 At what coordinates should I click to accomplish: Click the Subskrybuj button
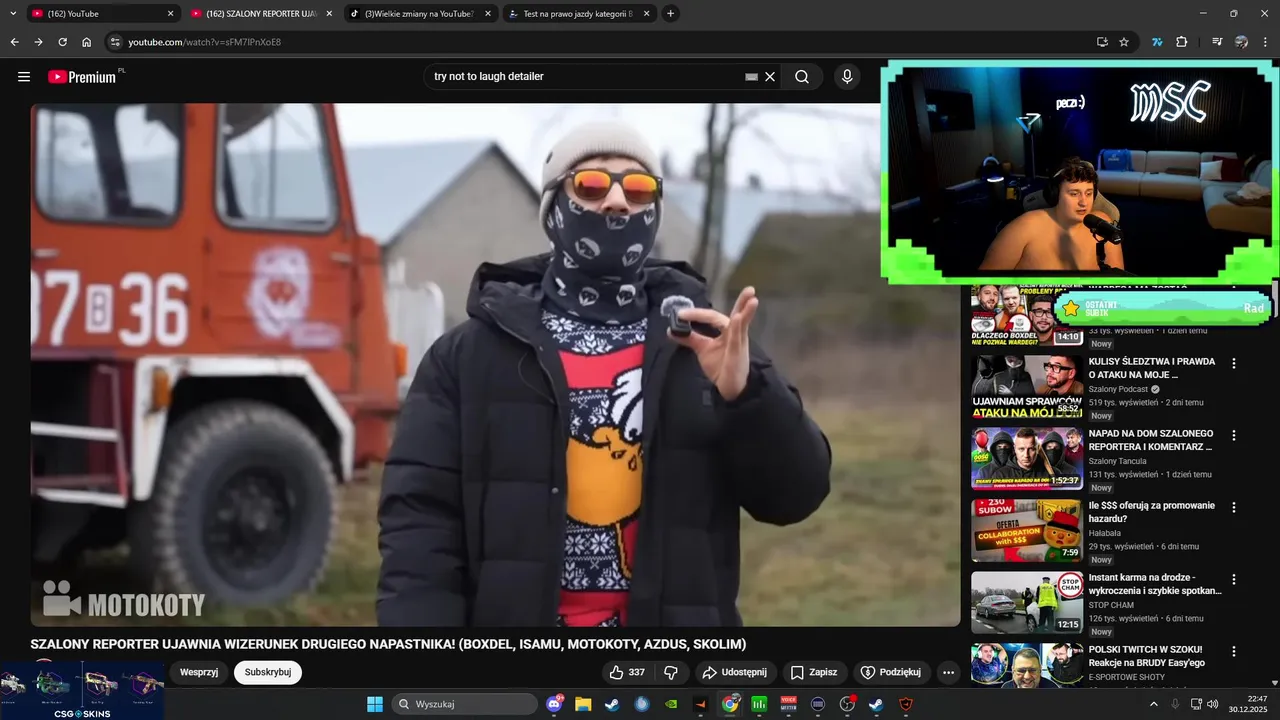click(x=268, y=672)
